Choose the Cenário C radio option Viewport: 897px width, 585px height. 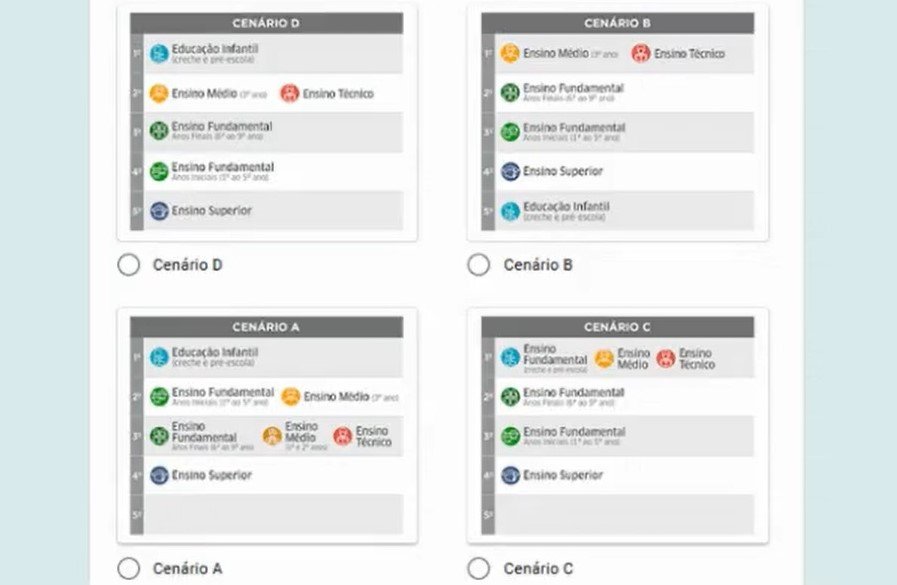point(479,569)
